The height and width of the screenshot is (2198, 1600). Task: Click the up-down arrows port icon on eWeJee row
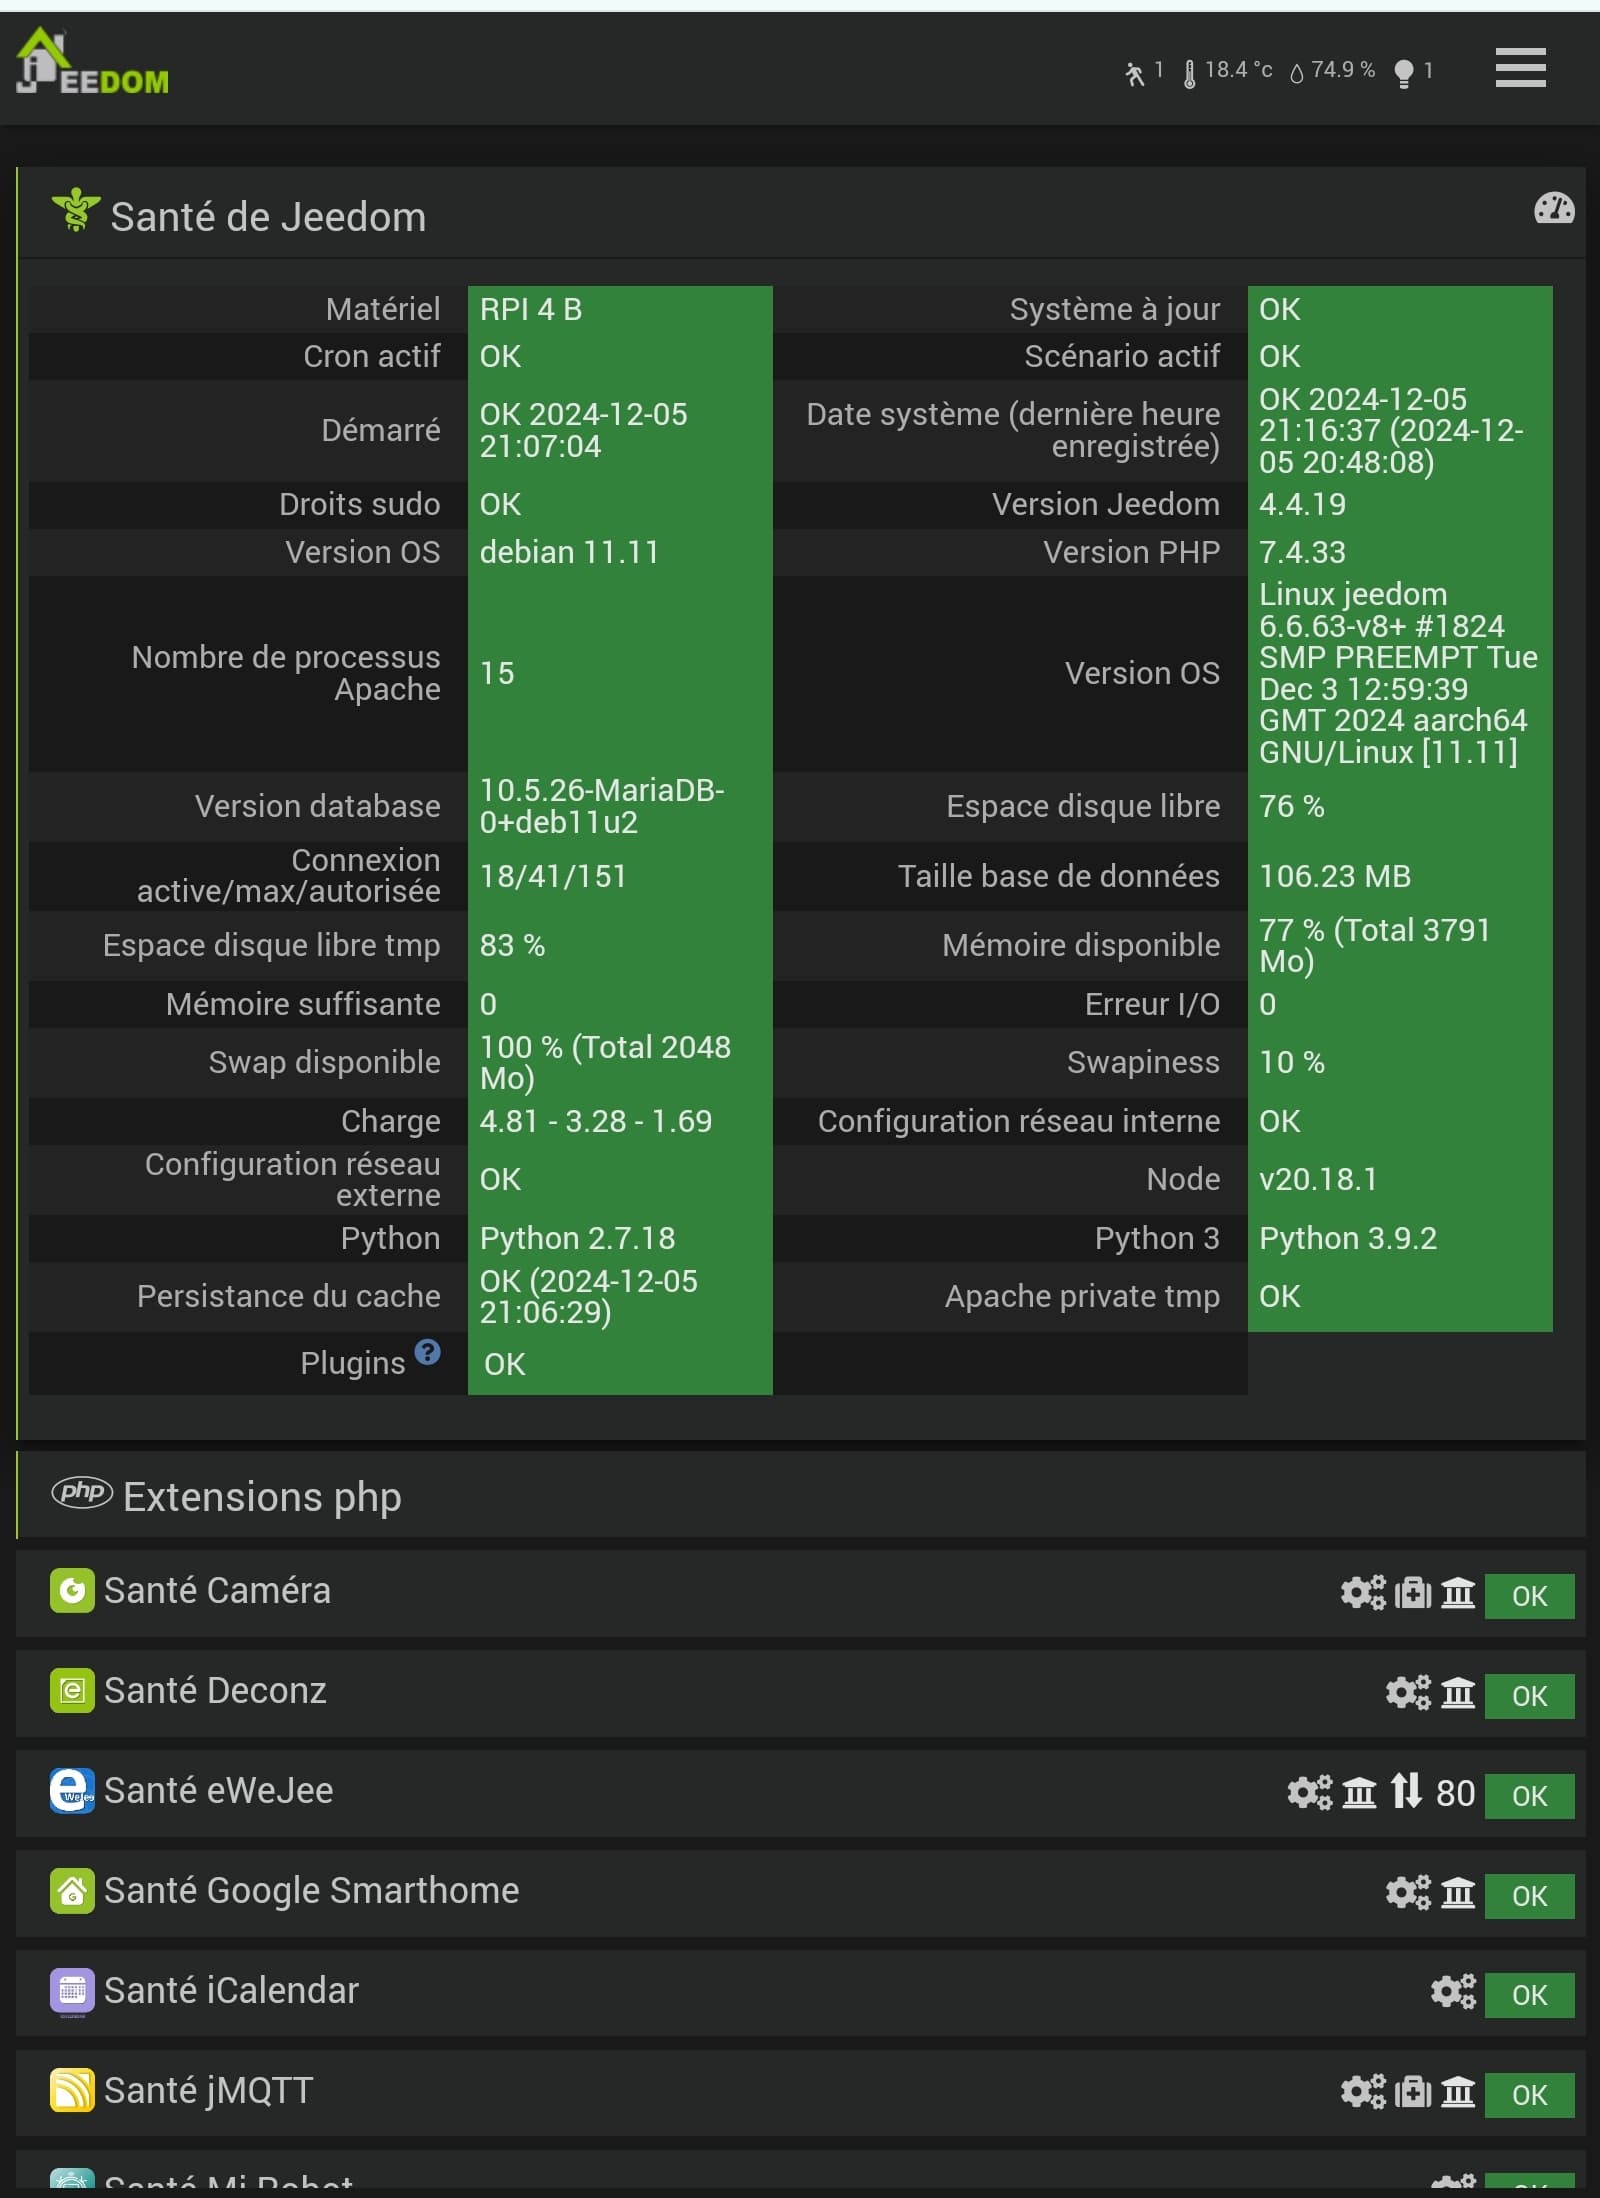click(1405, 1791)
